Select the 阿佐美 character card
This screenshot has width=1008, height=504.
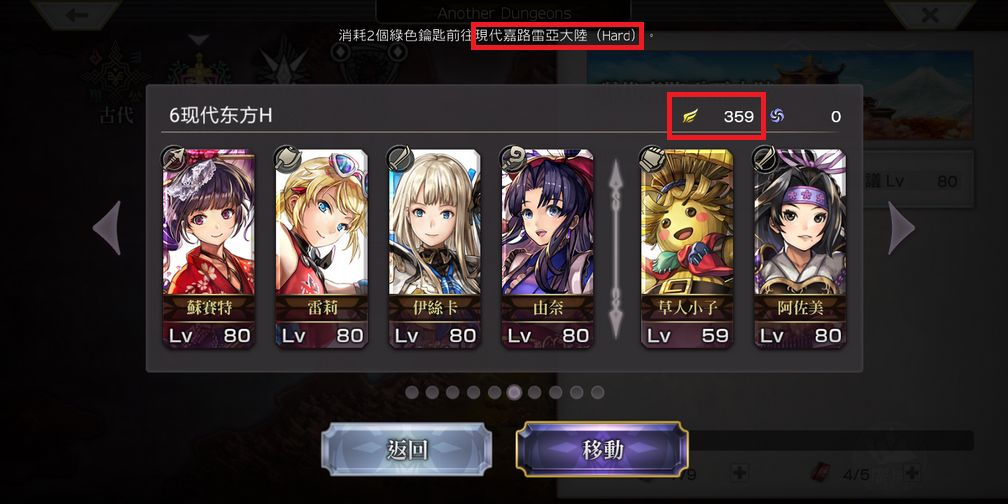coord(800,249)
